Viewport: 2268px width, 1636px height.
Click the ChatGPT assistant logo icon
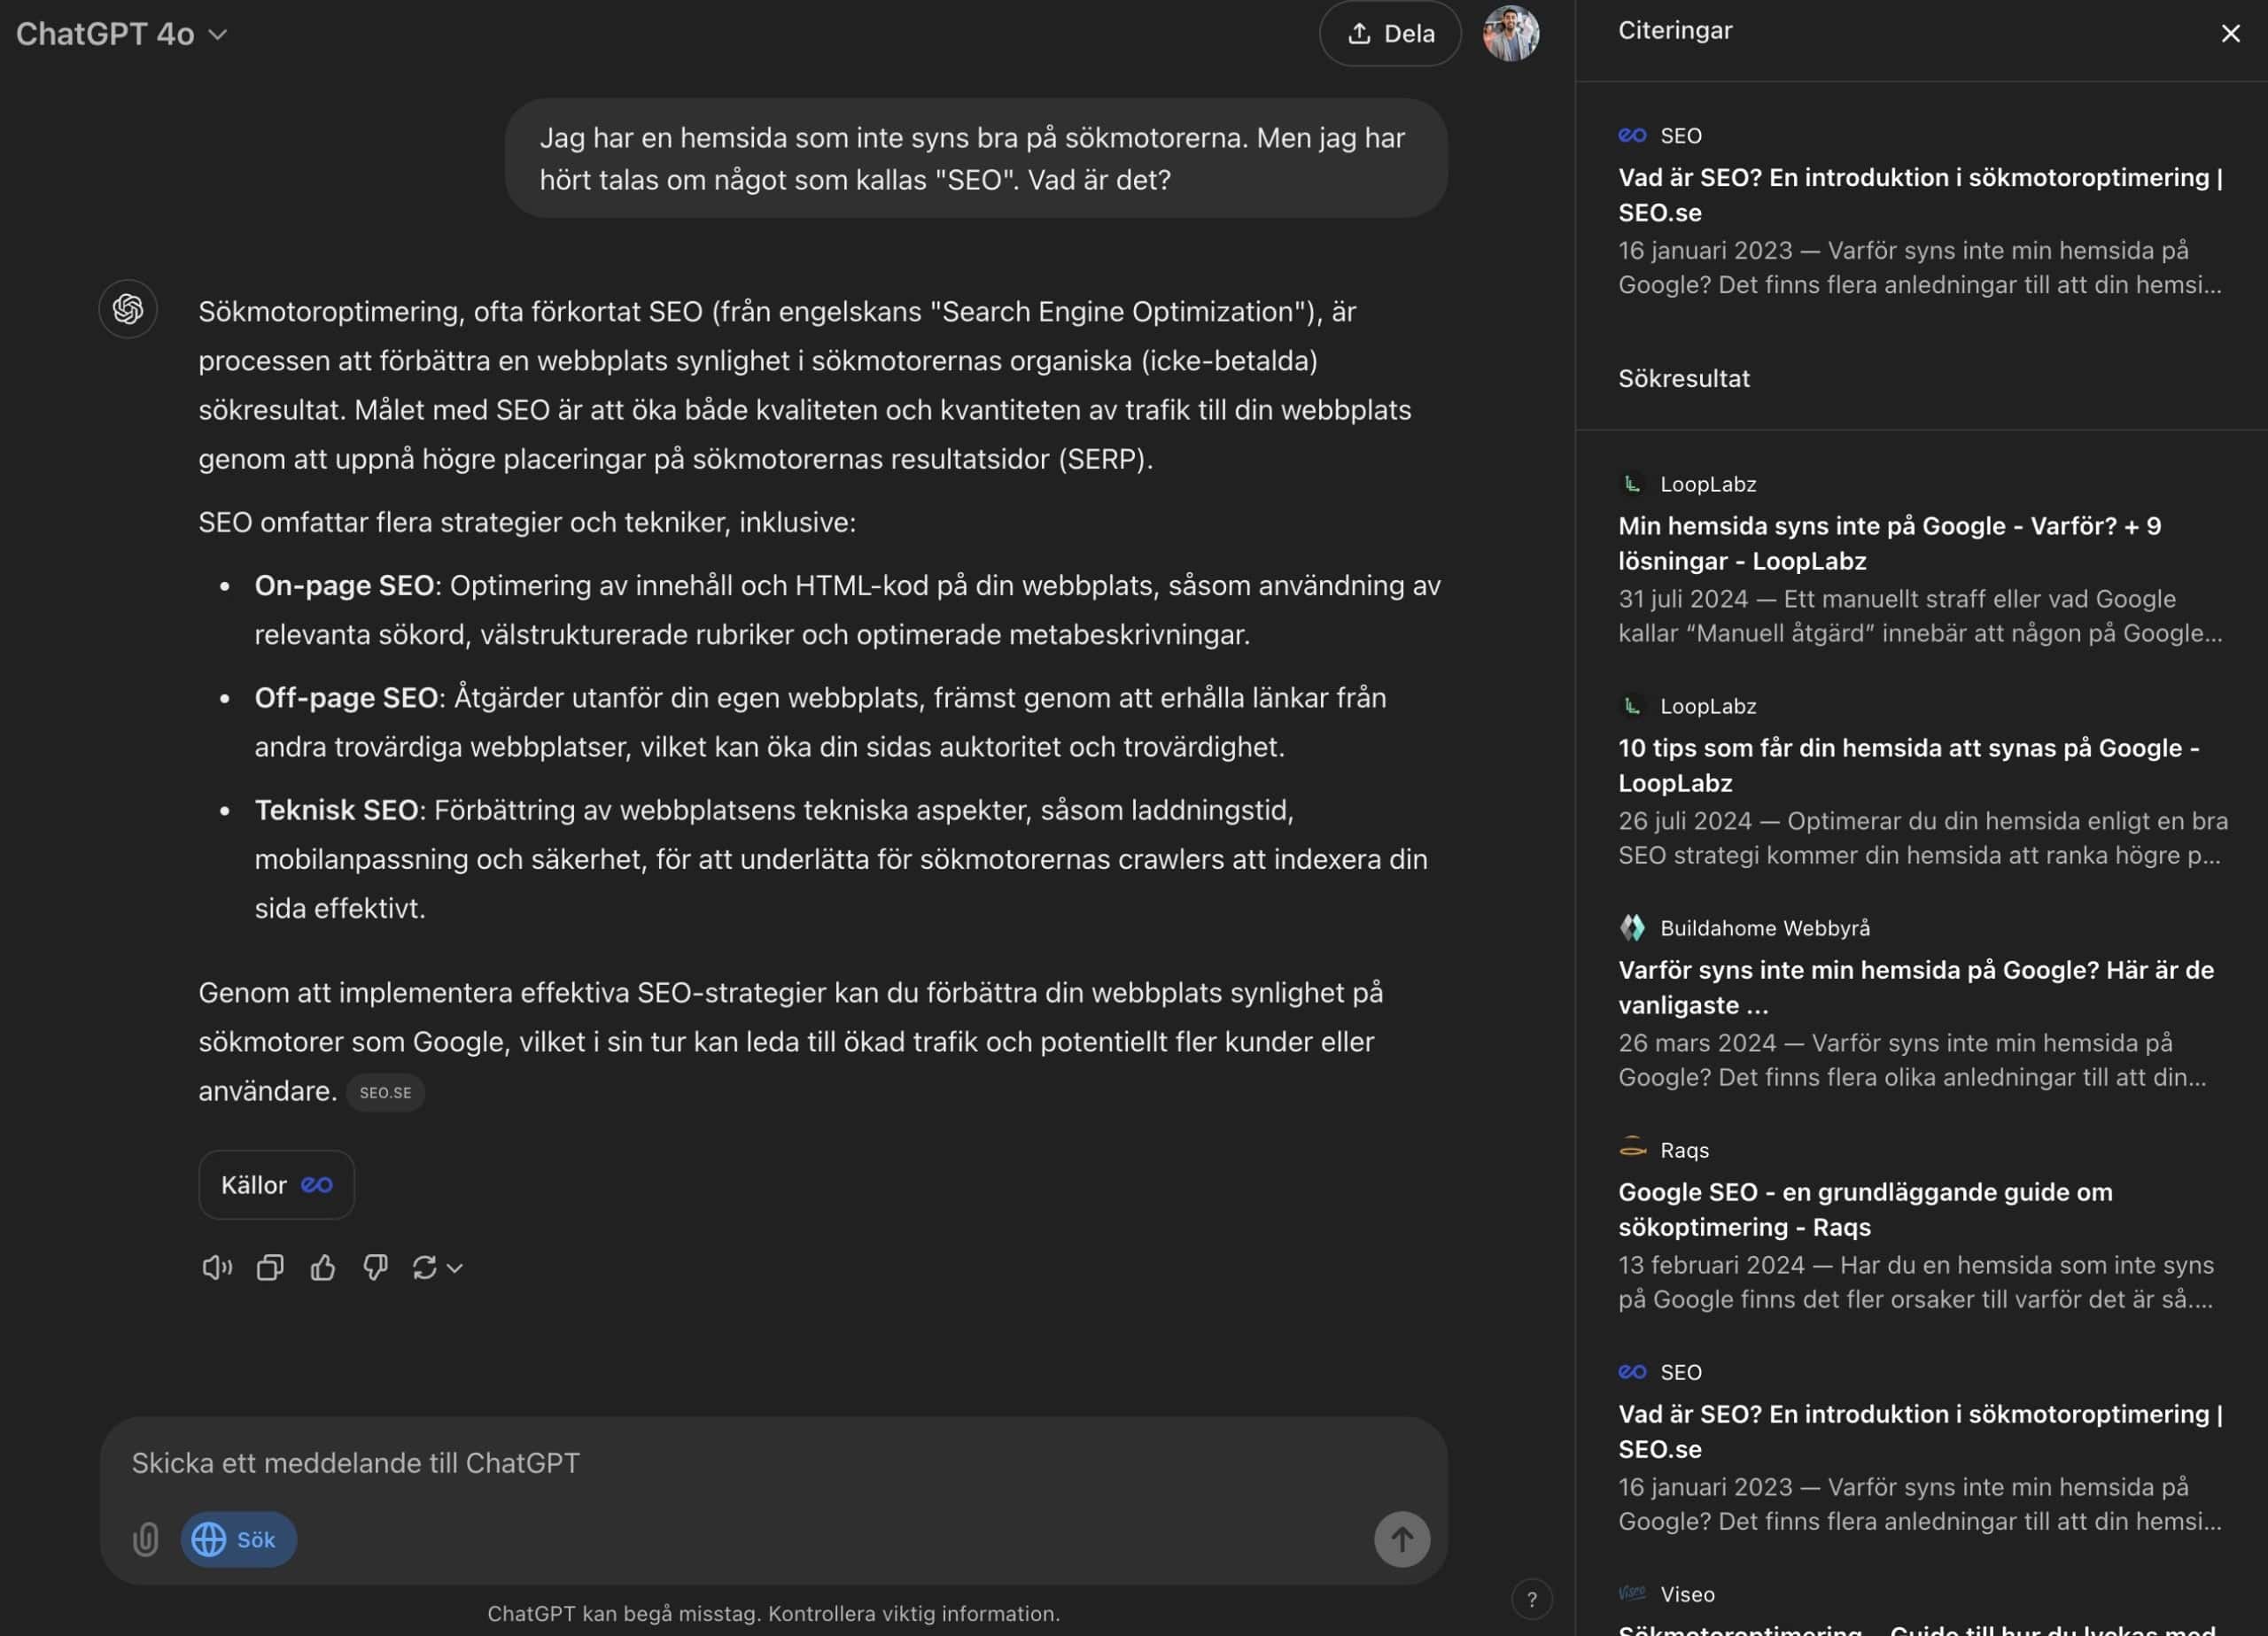[x=128, y=309]
